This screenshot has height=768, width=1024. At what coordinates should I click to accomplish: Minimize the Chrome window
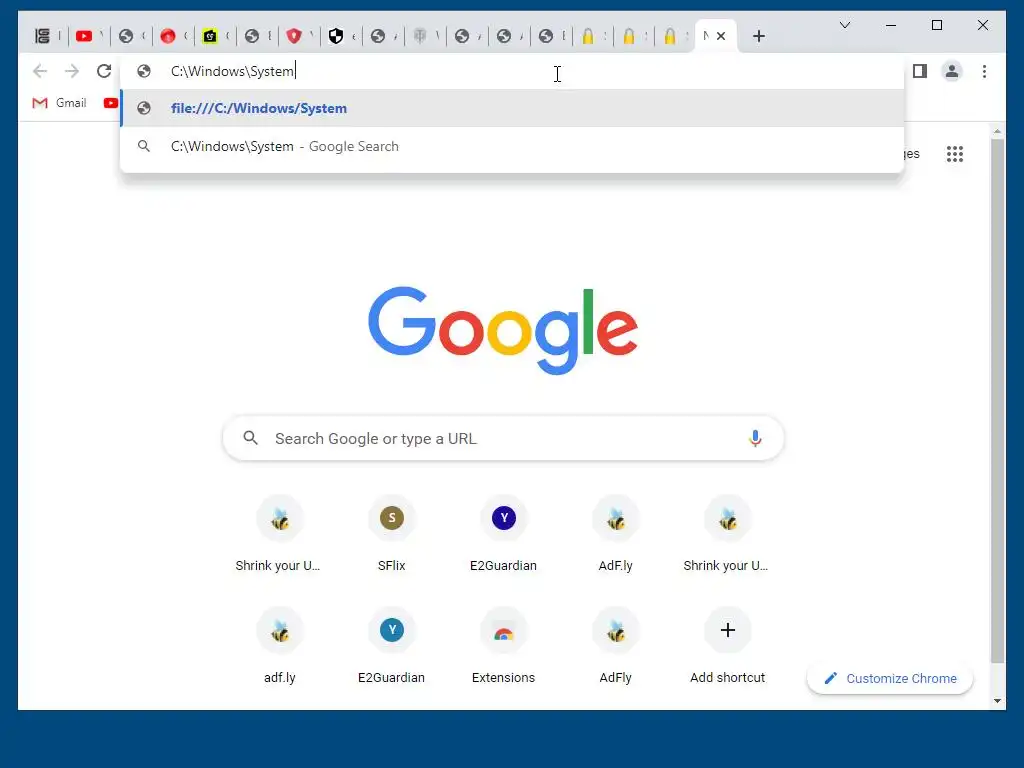891,25
